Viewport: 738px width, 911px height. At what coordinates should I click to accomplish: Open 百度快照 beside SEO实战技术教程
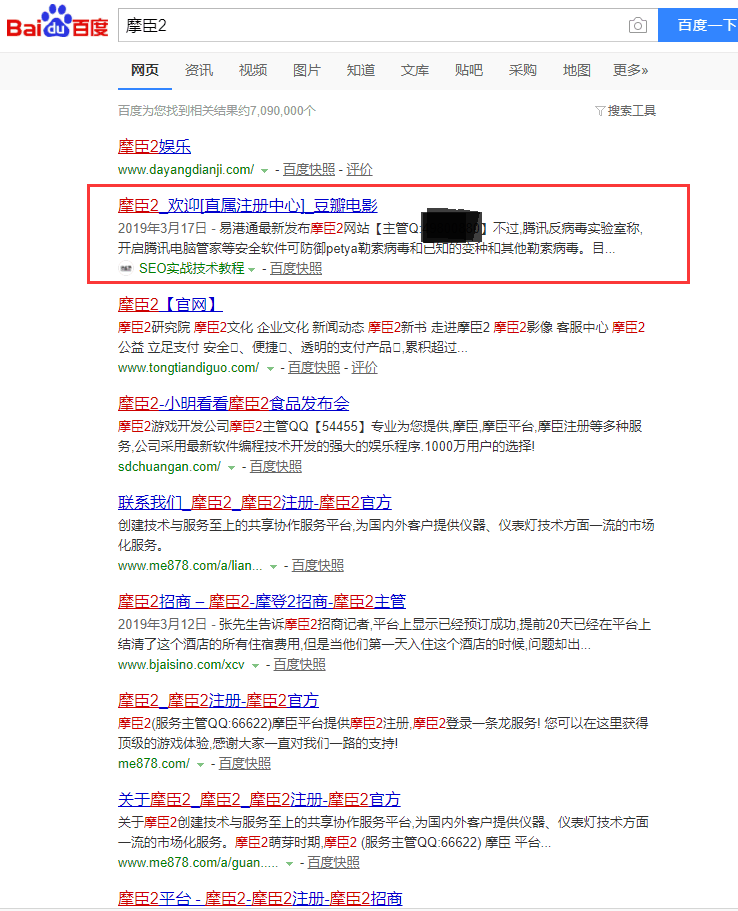(296, 268)
